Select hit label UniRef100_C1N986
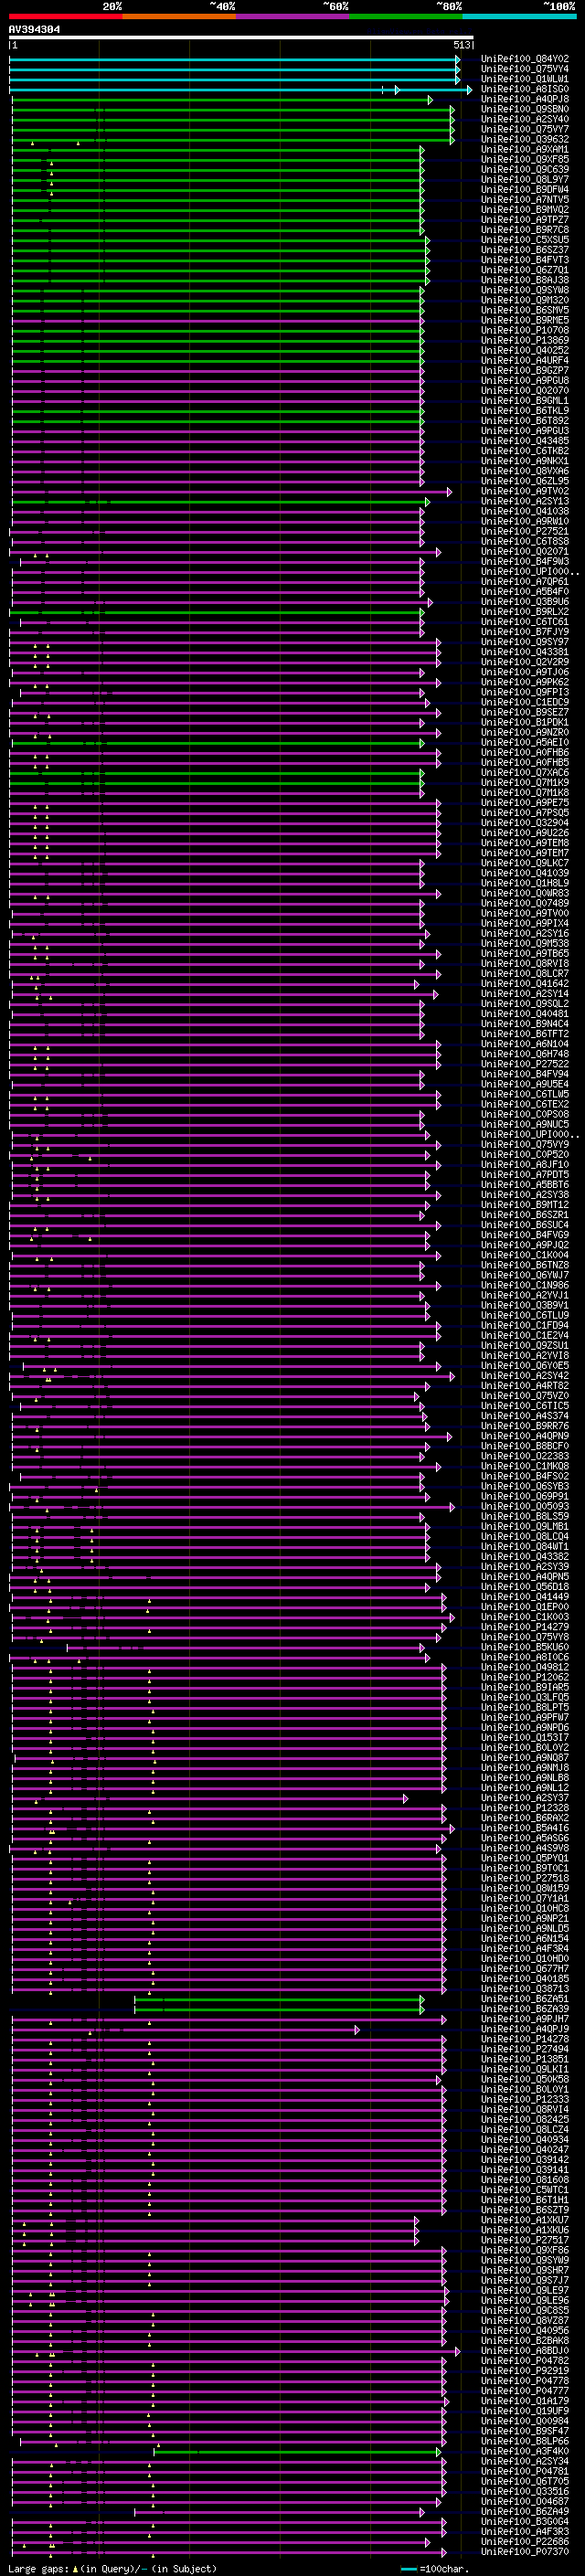The image size is (585, 2576). click(525, 1285)
